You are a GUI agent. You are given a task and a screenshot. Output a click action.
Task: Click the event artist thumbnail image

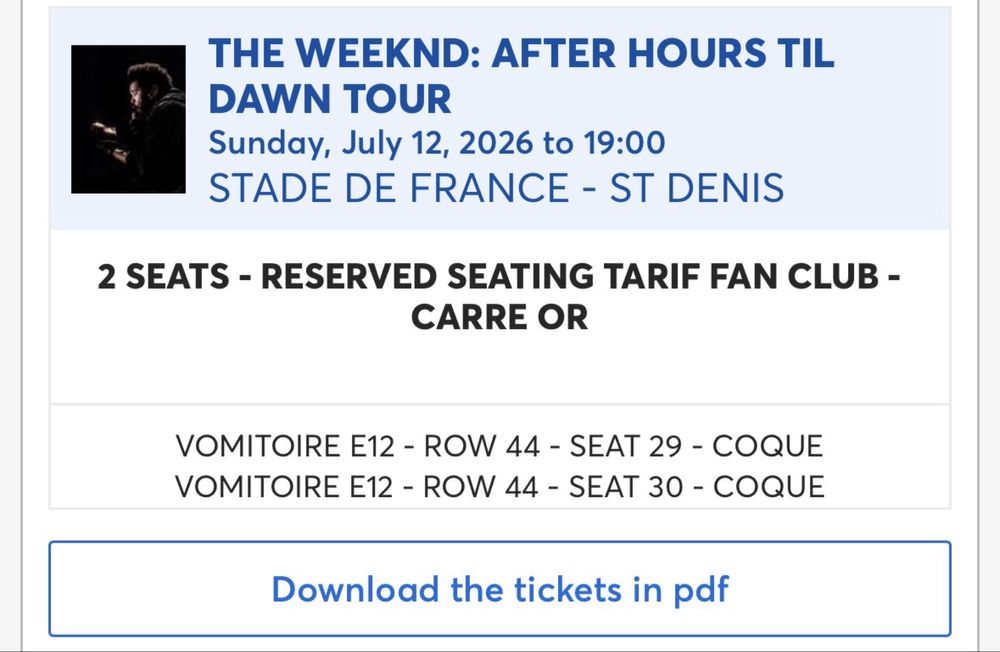(x=128, y=119)
